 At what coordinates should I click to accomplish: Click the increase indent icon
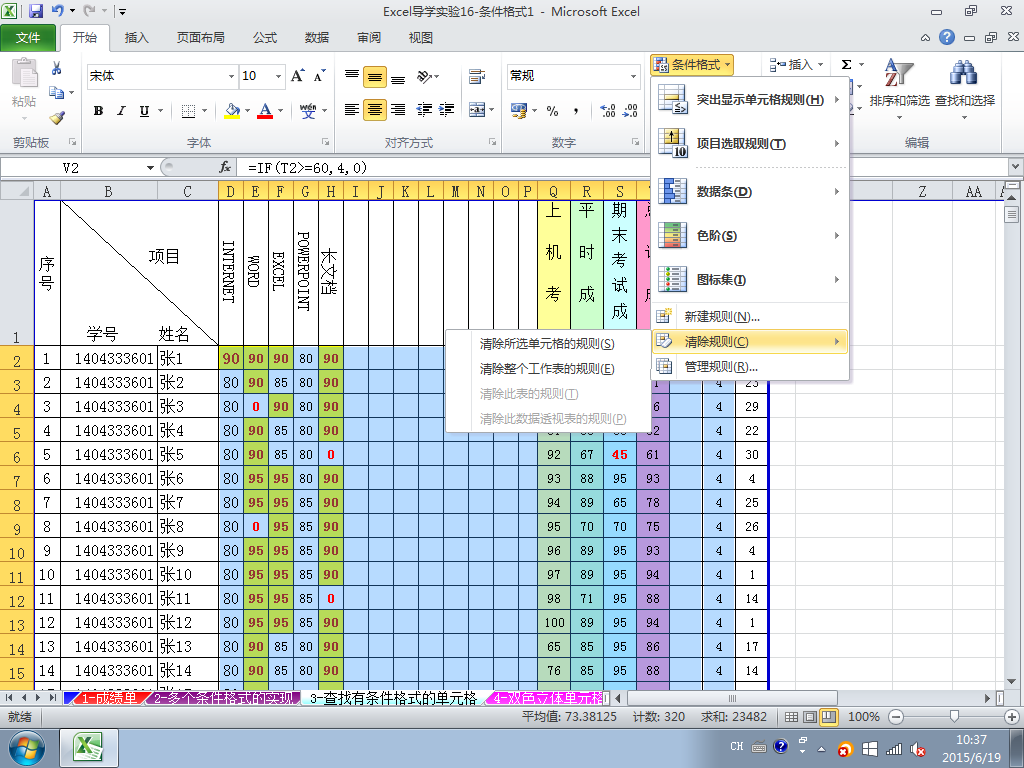[447, 110]
